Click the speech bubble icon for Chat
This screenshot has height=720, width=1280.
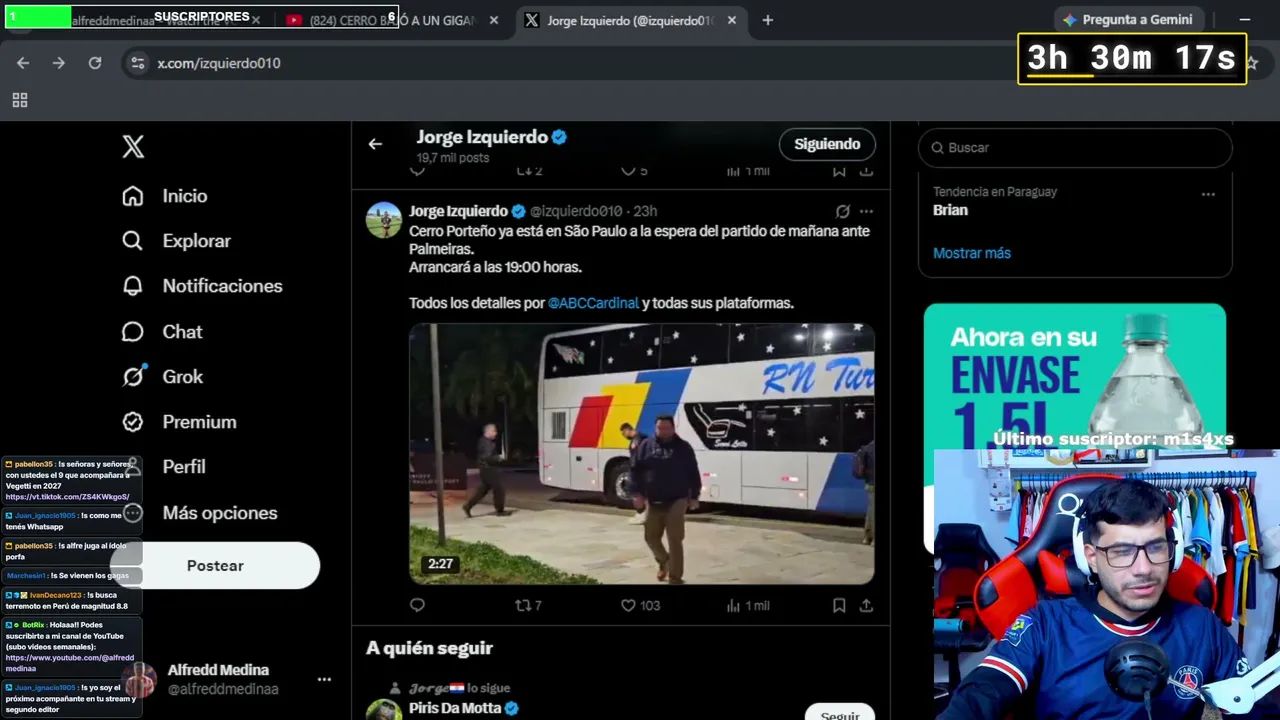(x=133, y=332)
